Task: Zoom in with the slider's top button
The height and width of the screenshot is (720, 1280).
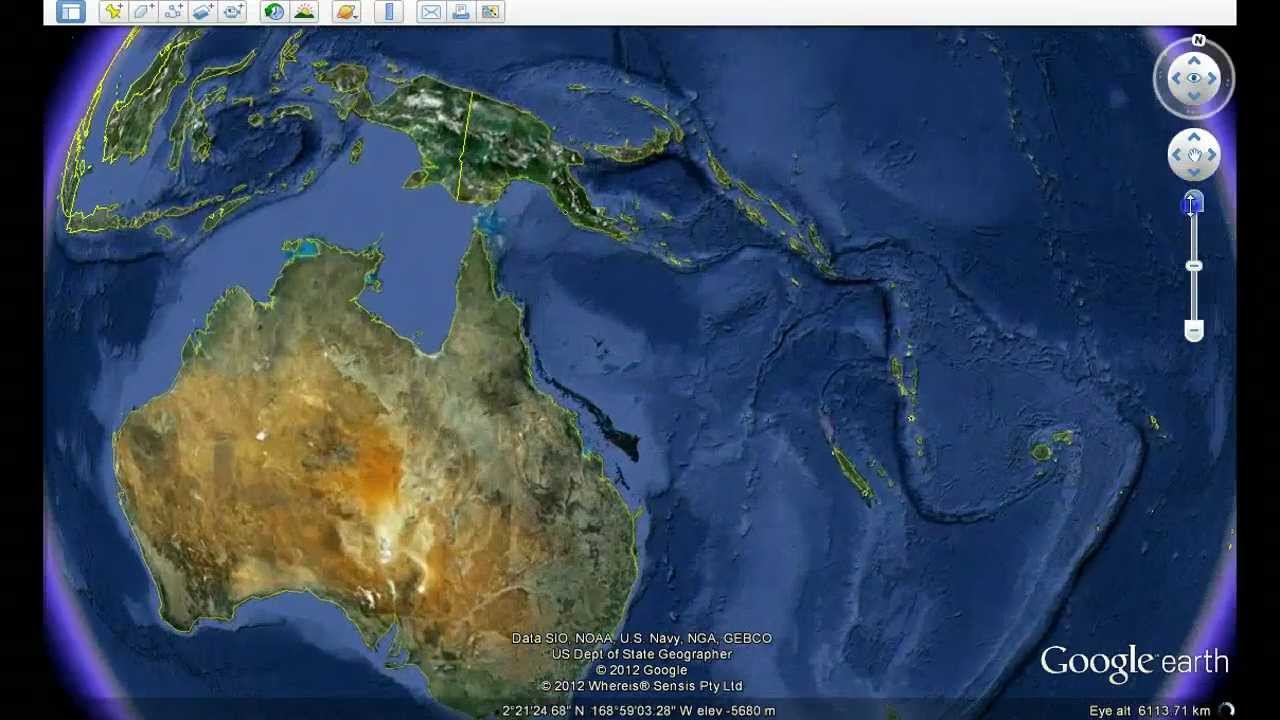Action: click(x=1194, y=203)
